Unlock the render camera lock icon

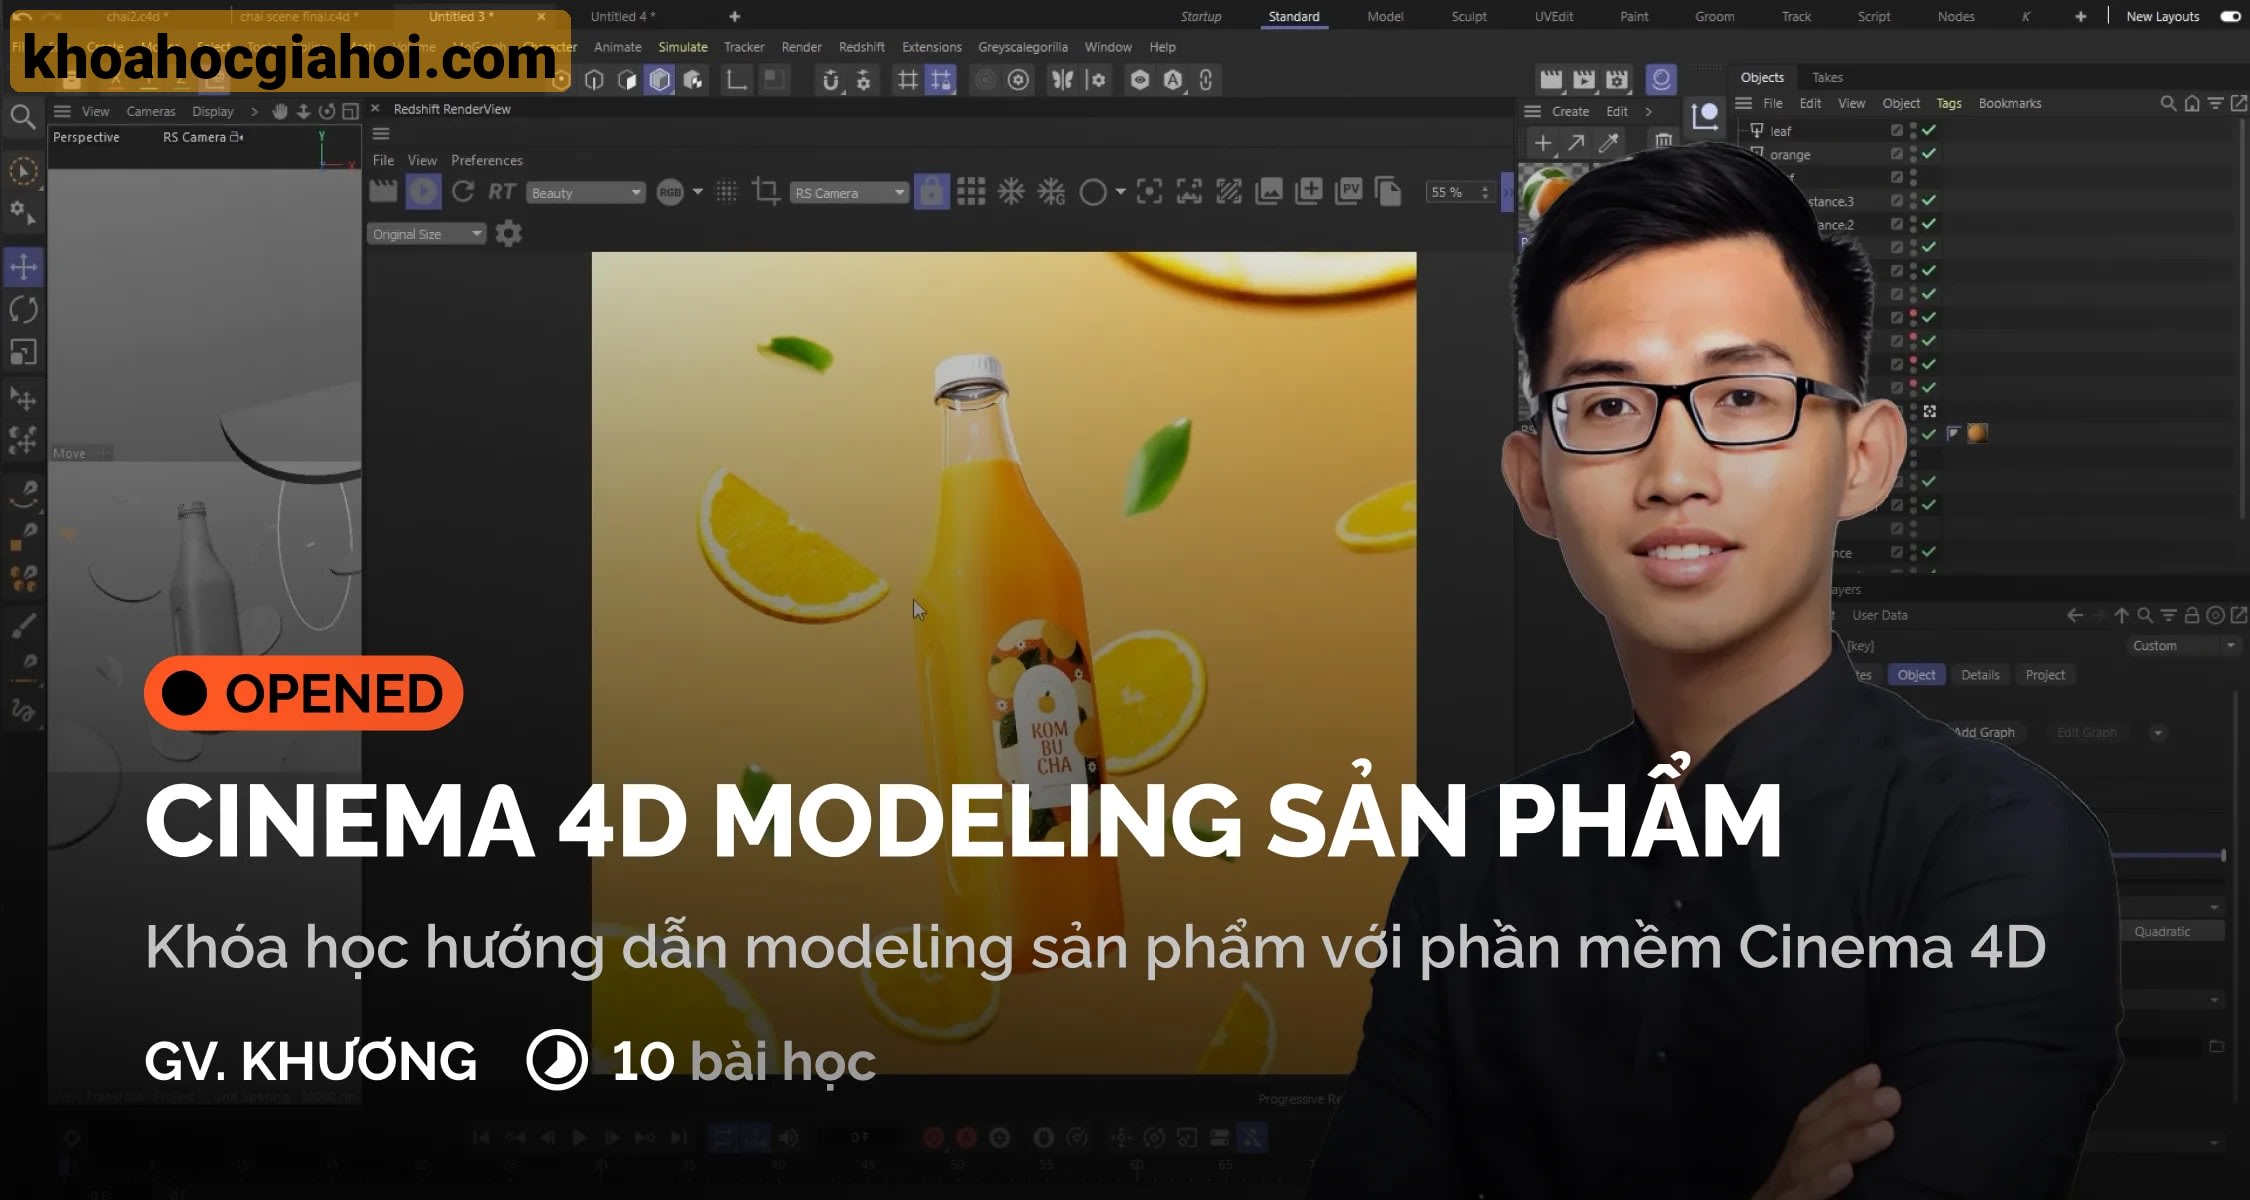pos(932,192)
